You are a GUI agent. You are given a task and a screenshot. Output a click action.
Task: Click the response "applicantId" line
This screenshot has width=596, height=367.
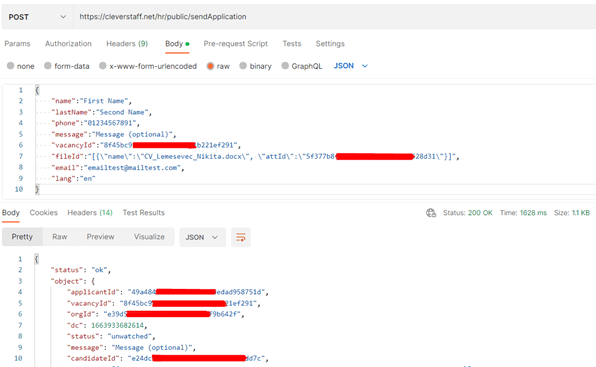tap(168, 292)
